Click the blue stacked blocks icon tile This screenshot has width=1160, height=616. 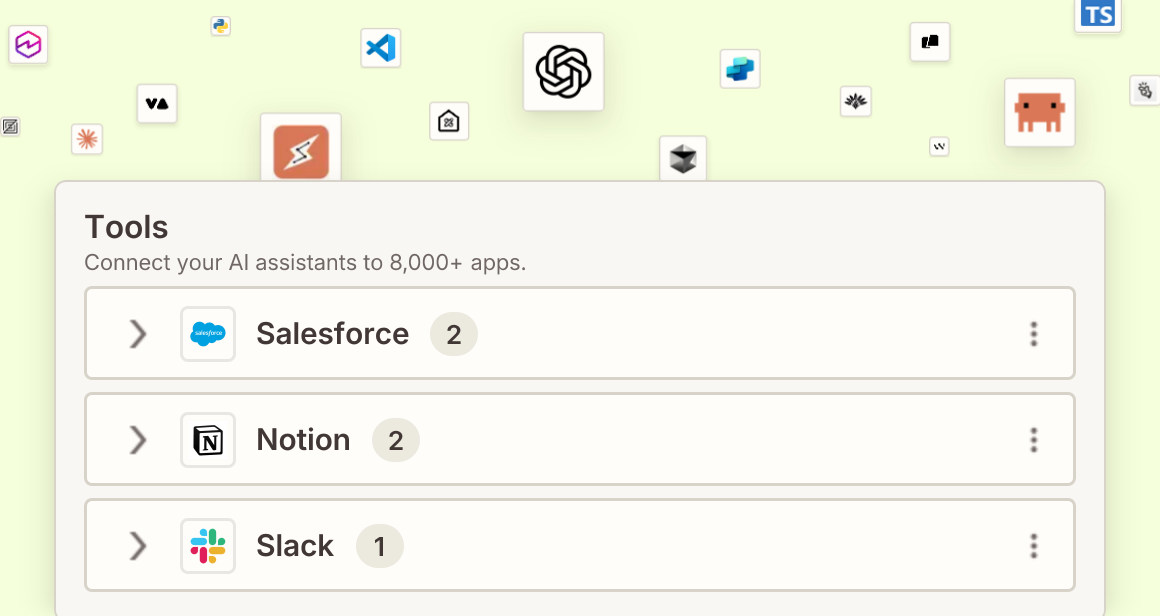coord(740,69)
